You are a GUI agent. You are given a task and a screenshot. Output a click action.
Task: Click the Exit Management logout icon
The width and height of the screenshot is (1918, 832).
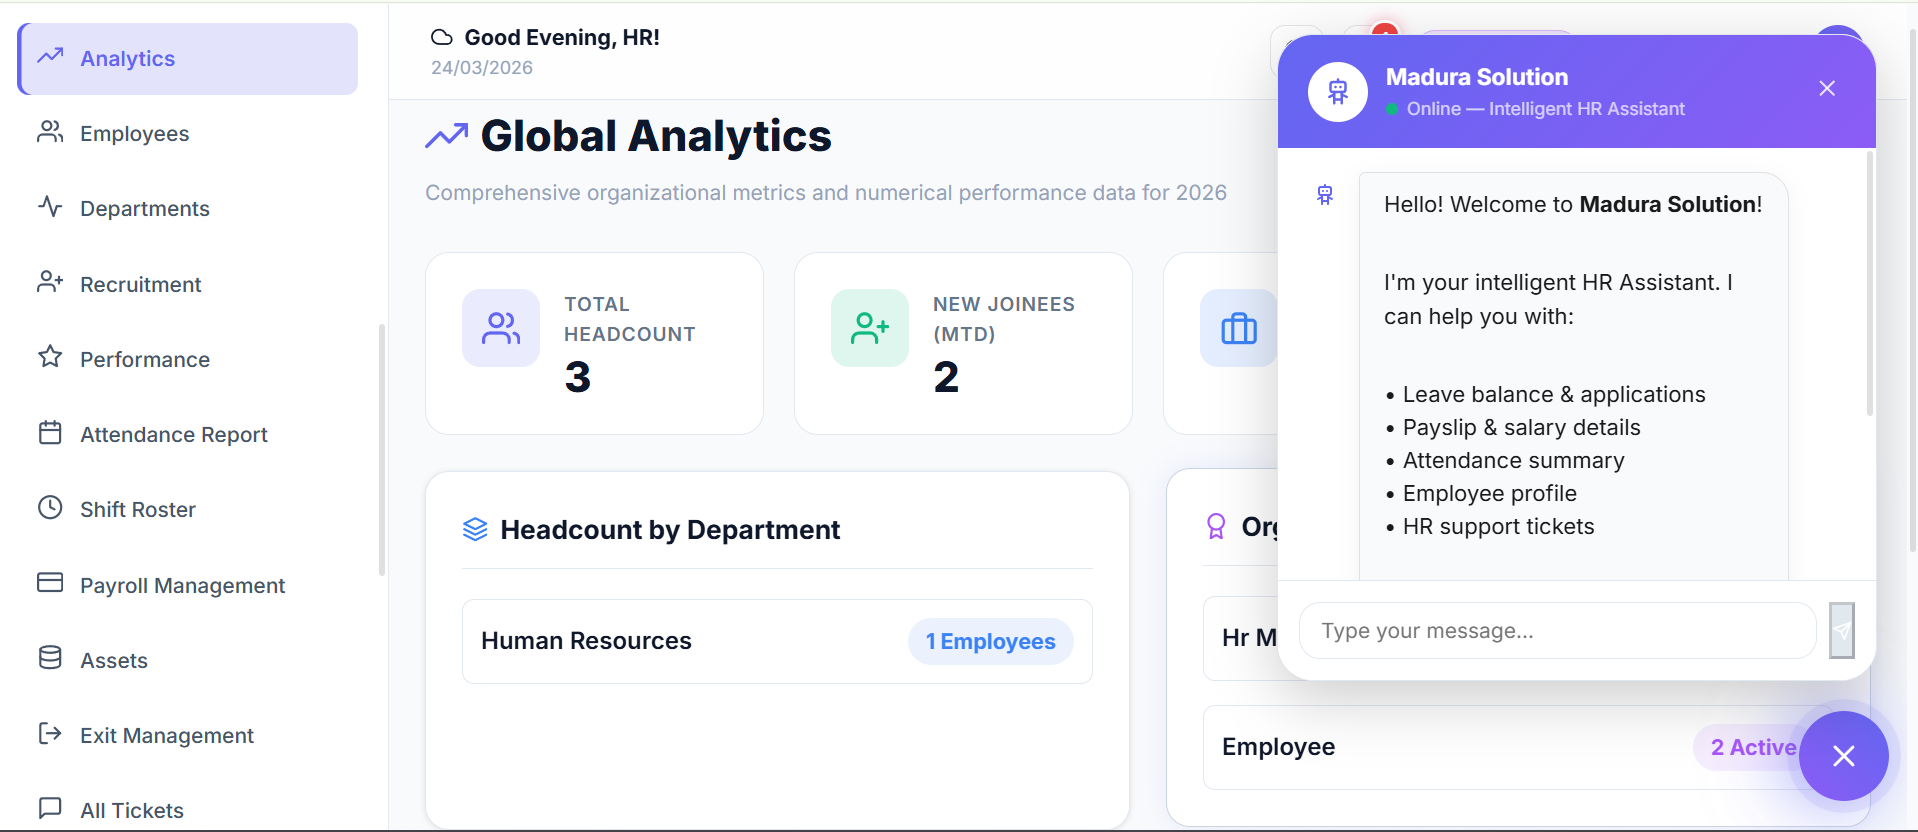[x=50, y=734]
